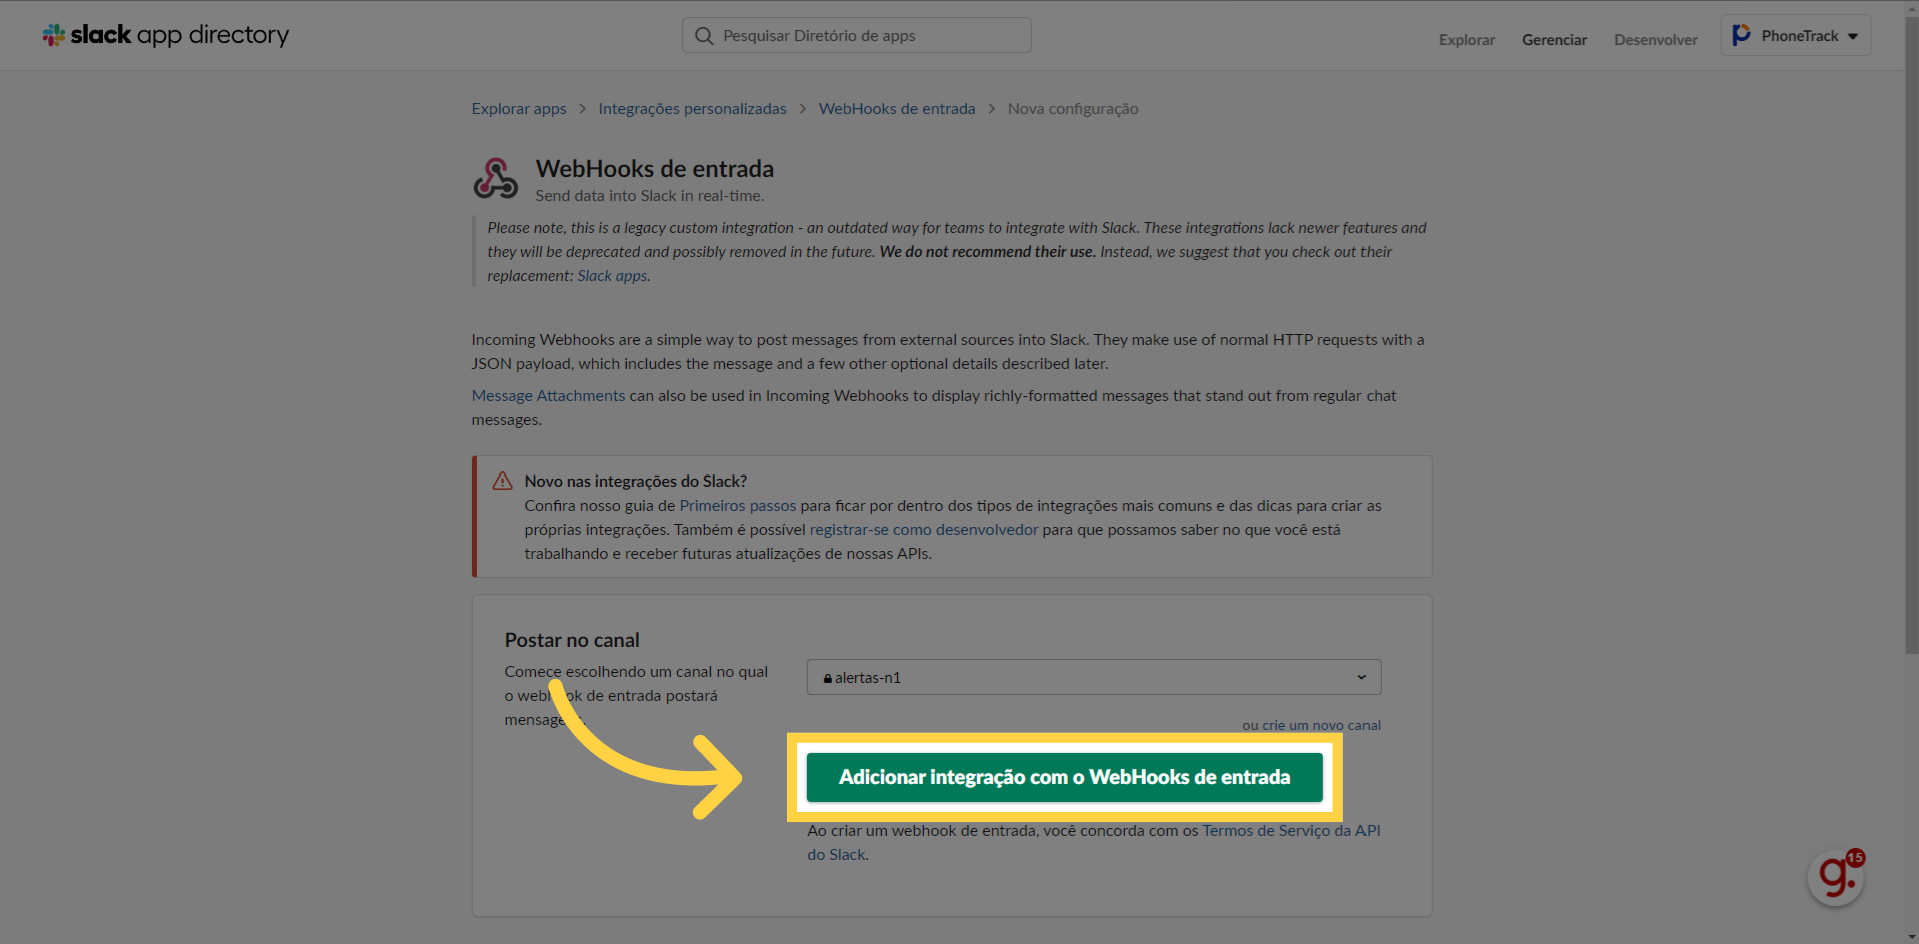
Task: Follow registrar-se como desenvolvedor link
Action: [924, 530]
